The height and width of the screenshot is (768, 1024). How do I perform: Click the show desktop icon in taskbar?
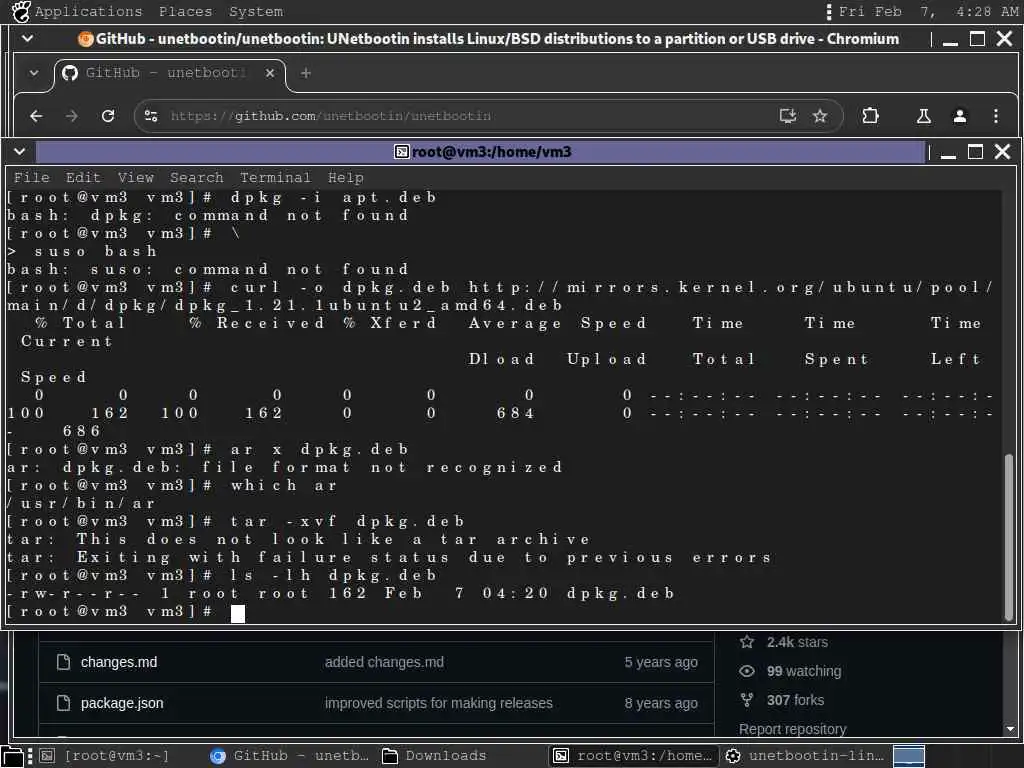(x=12, y=756)
